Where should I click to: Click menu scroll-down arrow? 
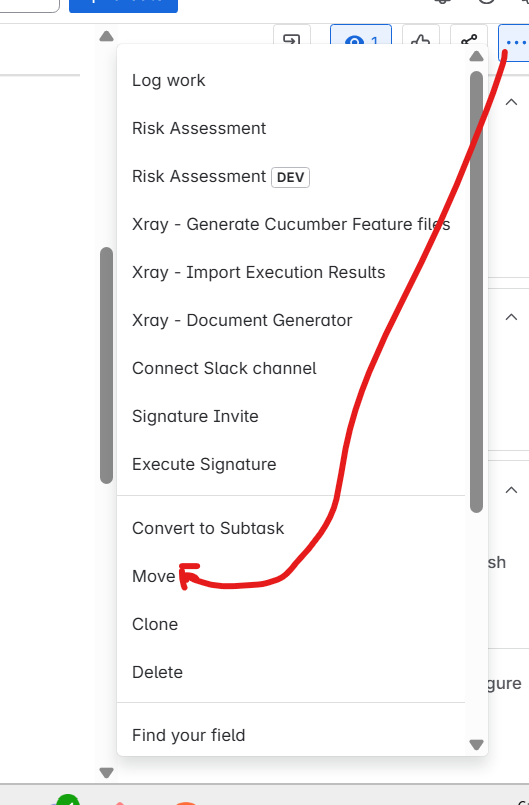tap(476, 745)
